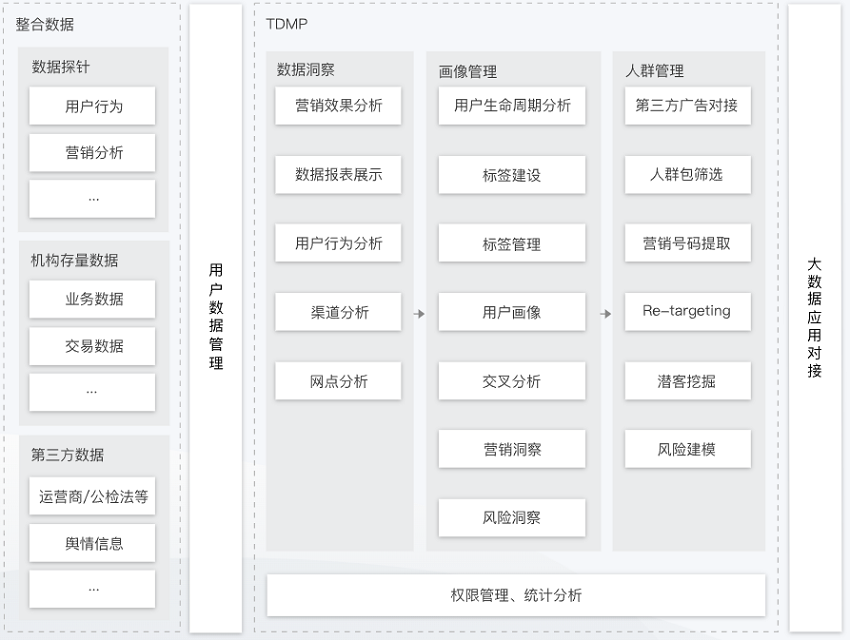Click the 营销洞察 box

pyautogui.click(x=512, y=449)
